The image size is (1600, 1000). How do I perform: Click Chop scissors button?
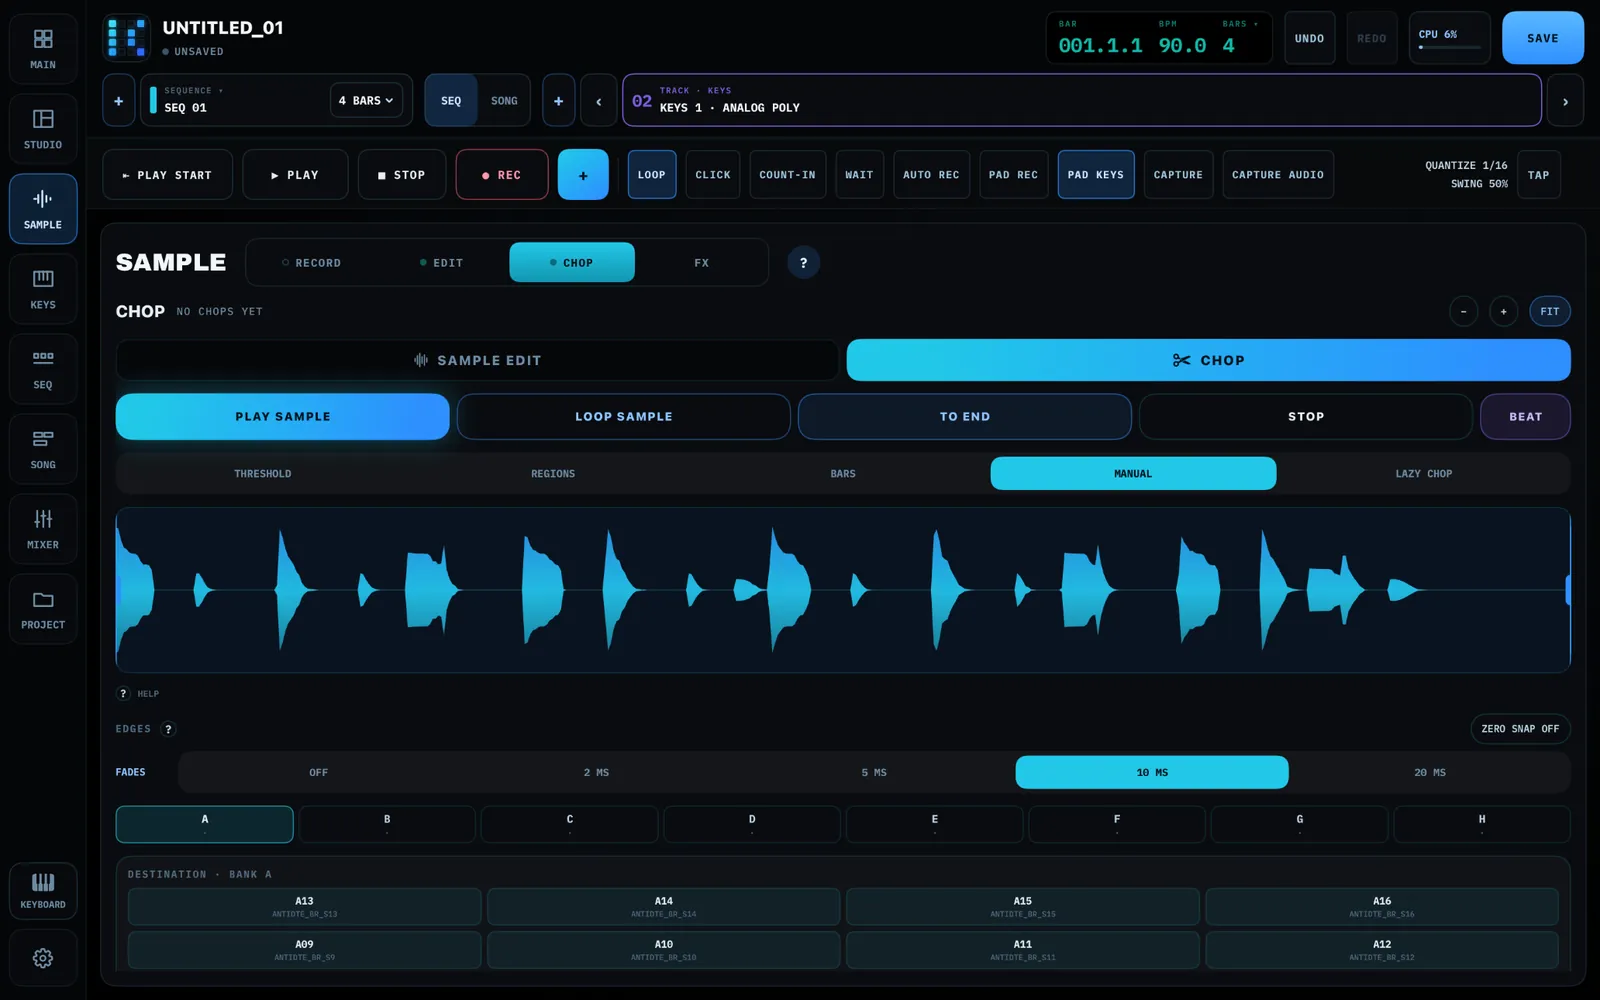pos(1208,360)
